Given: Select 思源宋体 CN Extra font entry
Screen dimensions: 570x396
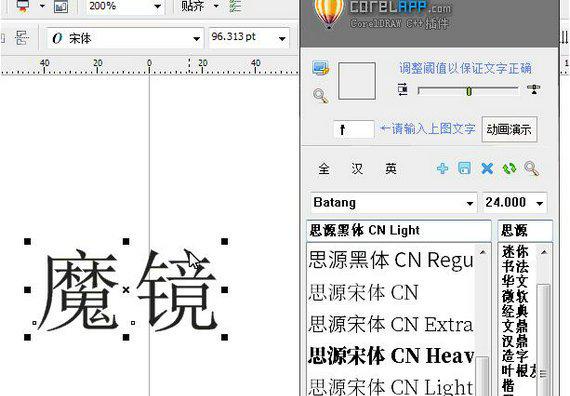Looking at the screenshot, I should [x=391, y=324].
